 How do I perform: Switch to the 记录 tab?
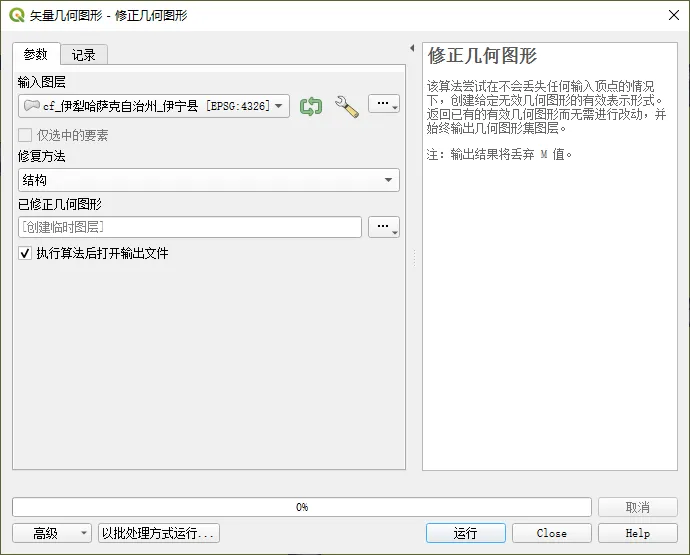(83, 55)
